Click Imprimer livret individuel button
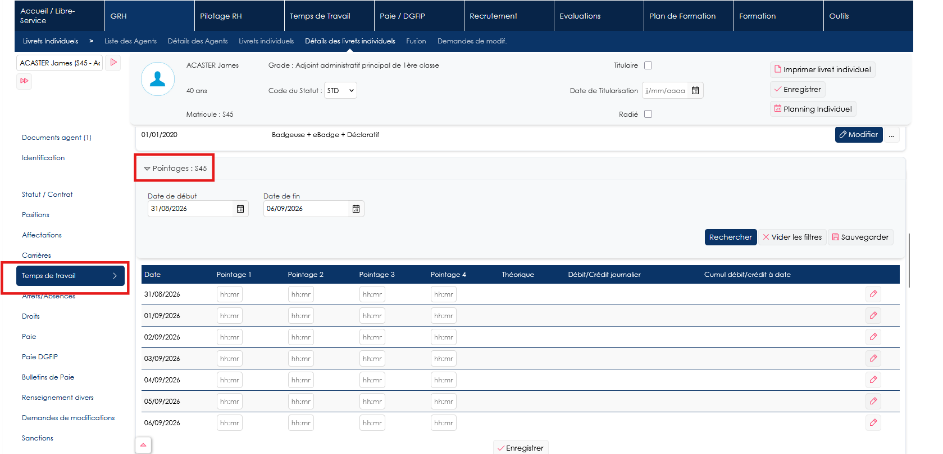943x454 pixels. (823, 69)
